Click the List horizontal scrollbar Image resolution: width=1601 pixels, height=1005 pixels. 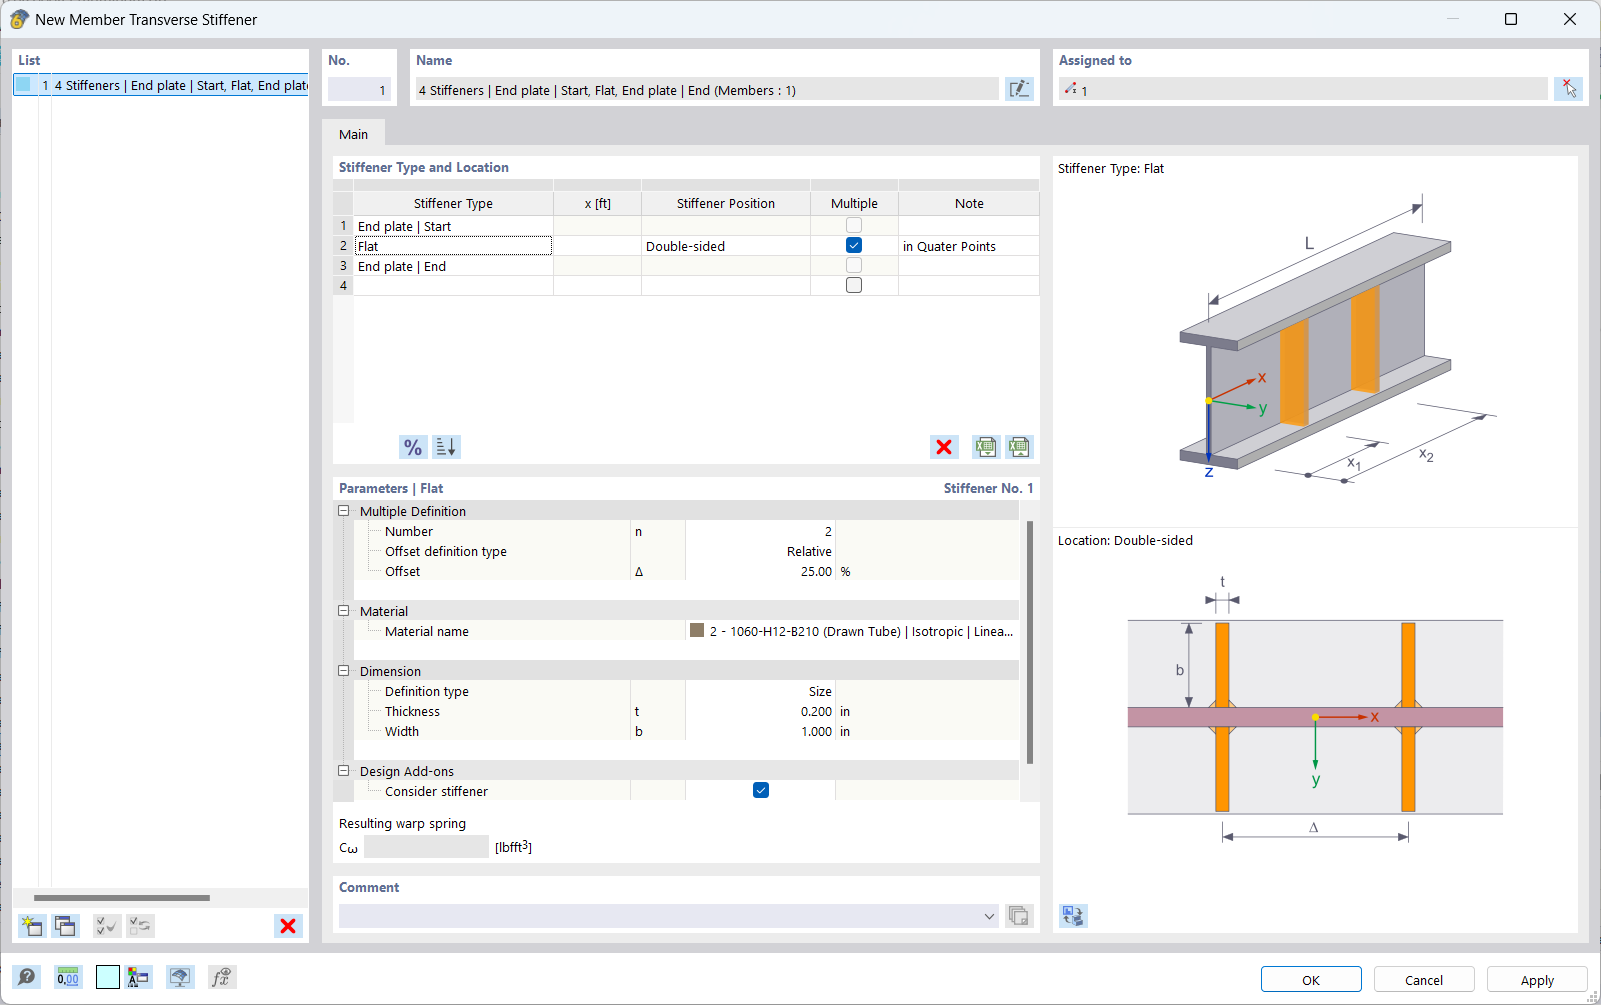click(x=122, y=898)
